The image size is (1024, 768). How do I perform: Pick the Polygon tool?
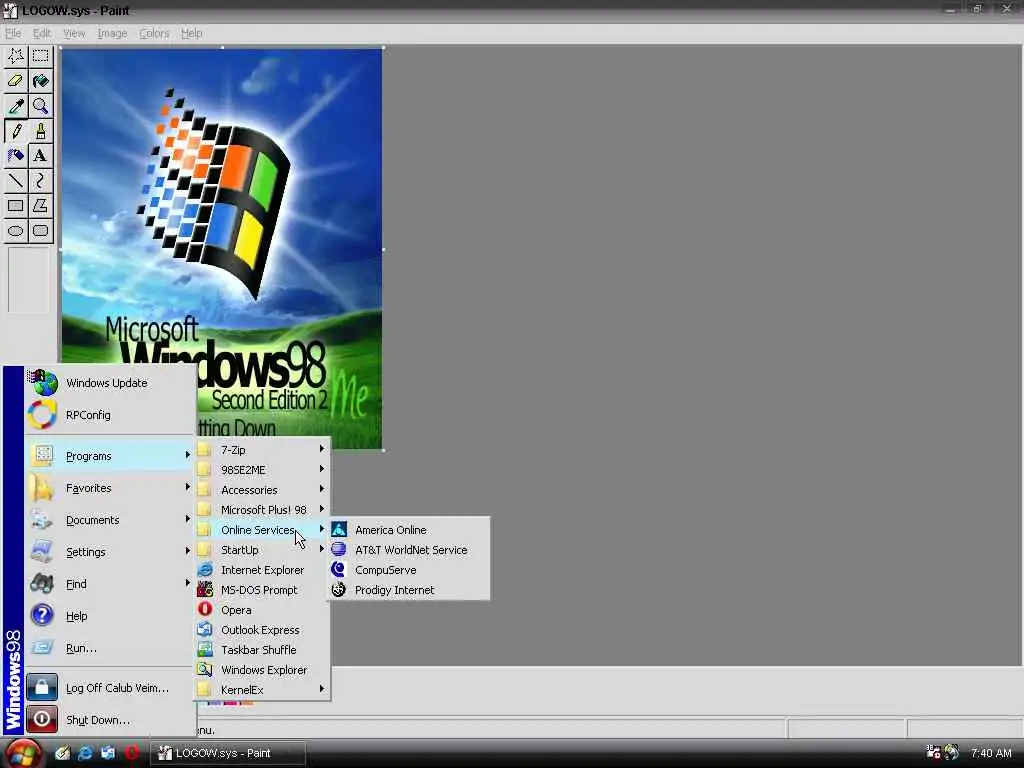click(40, 206)
